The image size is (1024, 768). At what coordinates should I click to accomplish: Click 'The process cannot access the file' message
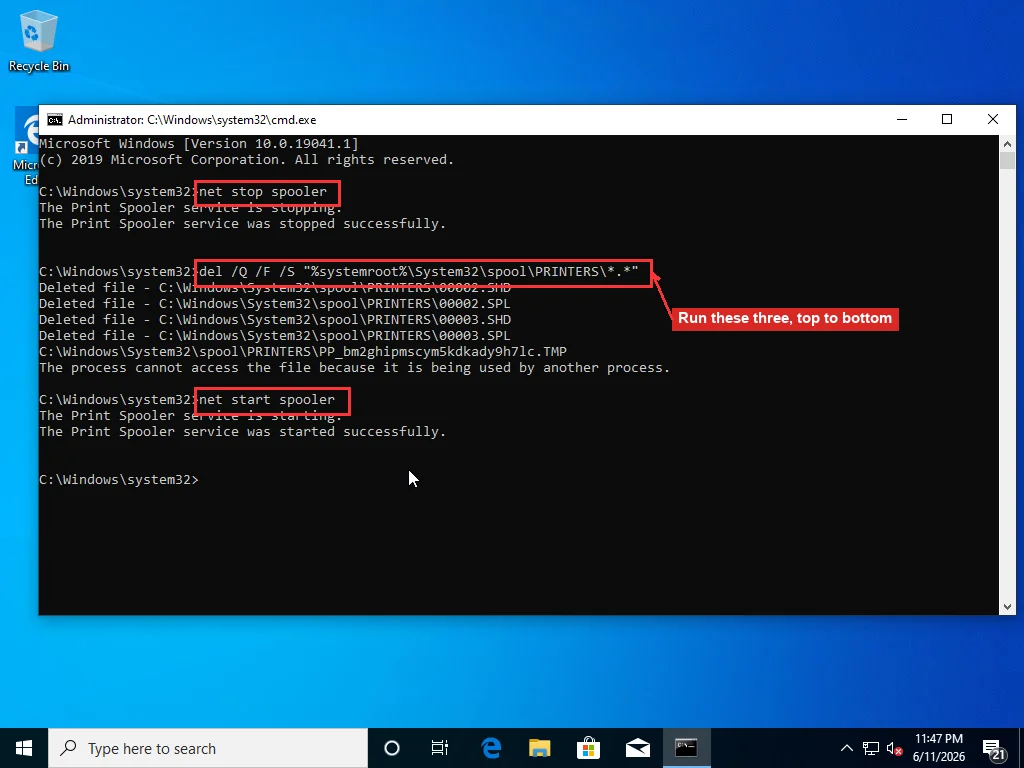[355, 367]
